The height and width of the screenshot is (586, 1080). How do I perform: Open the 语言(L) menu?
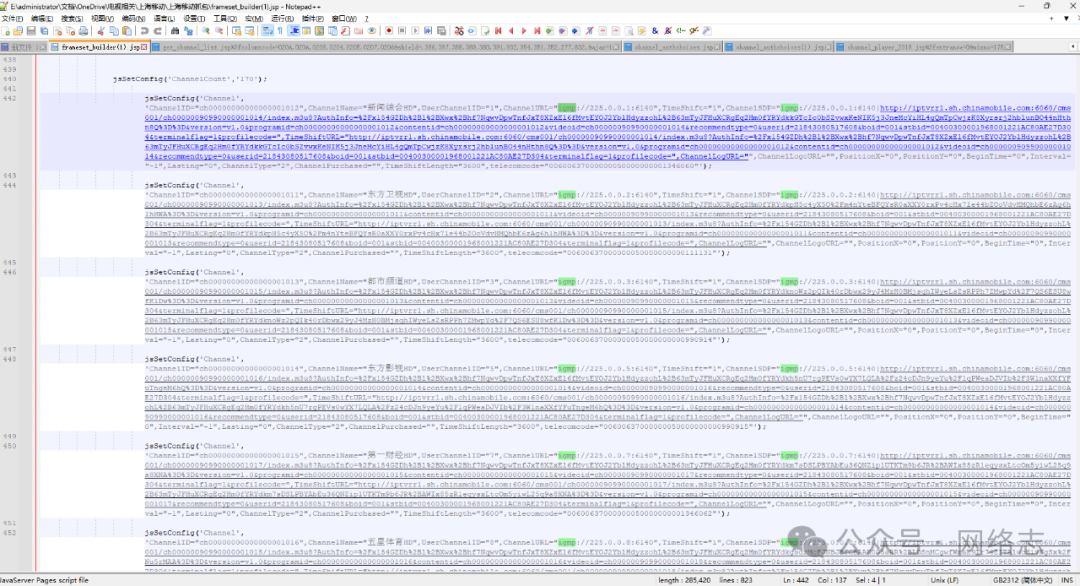pos(164,19)
